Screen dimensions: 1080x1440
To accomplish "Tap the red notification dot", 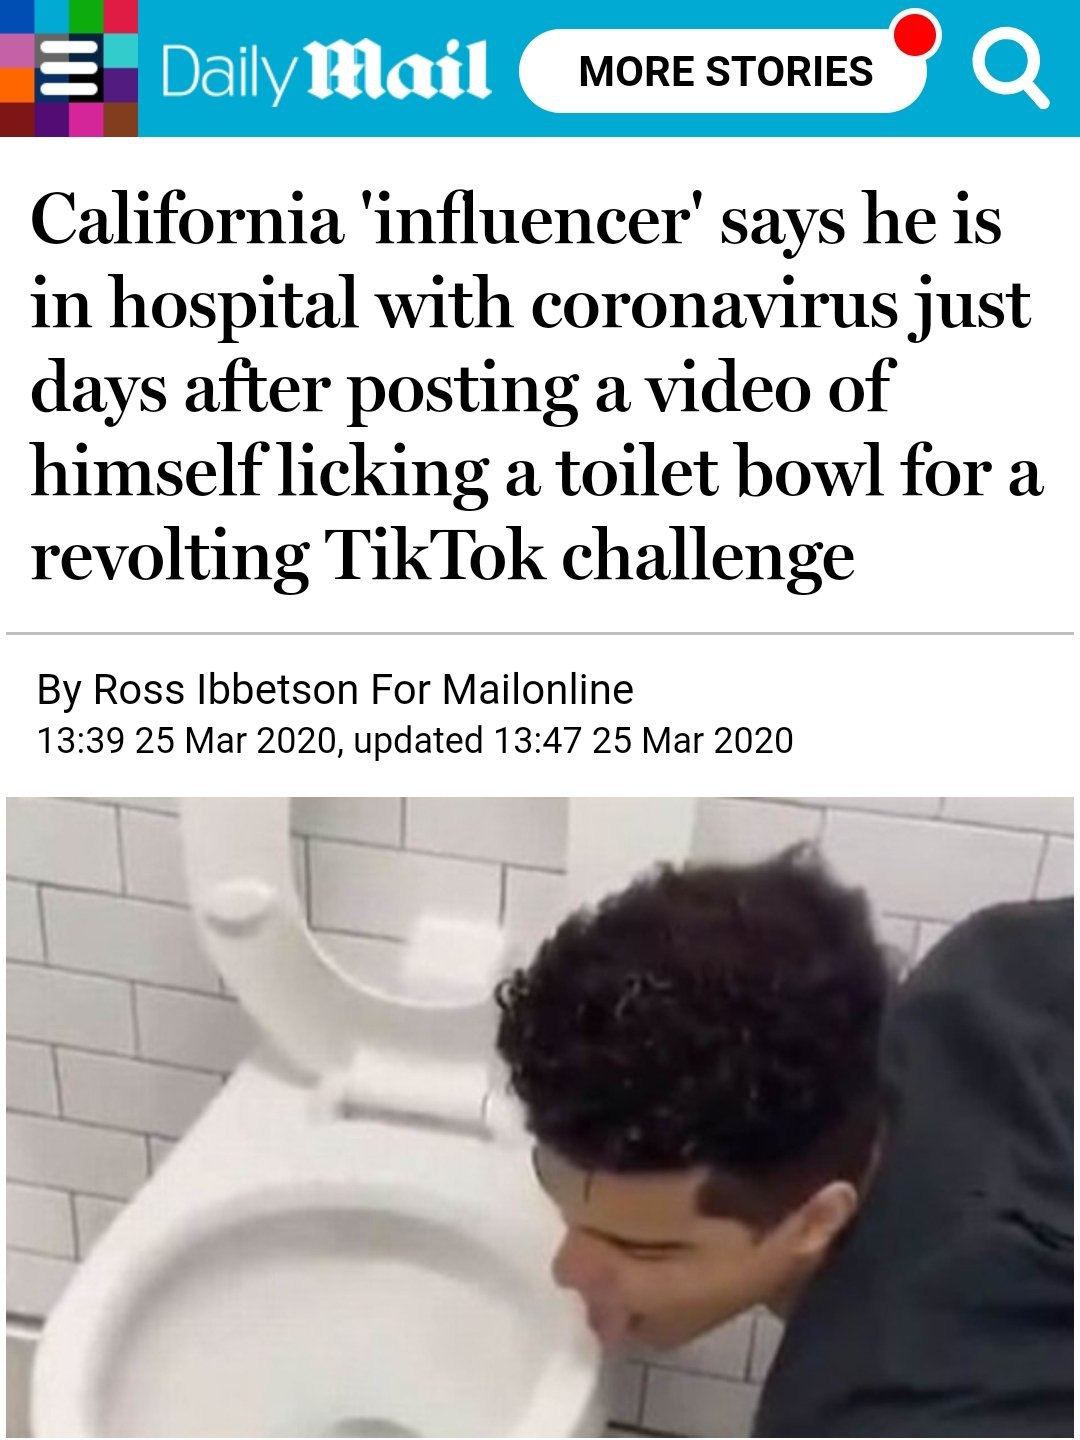I will click(913, 34).
